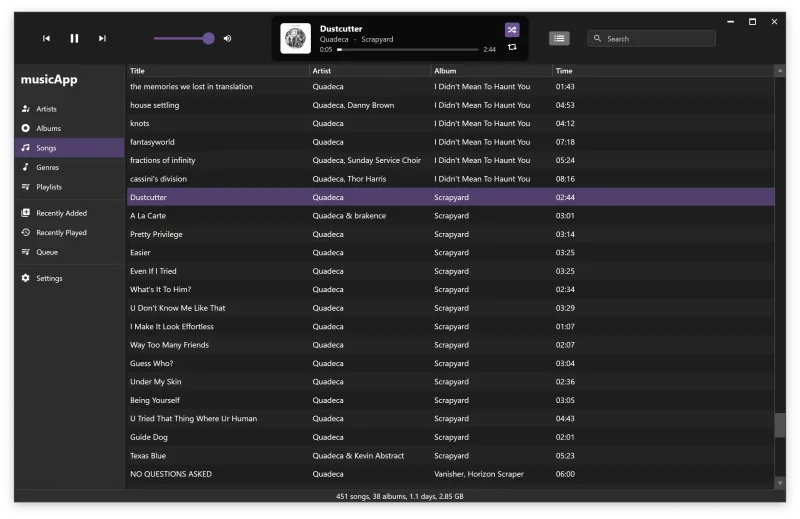The image size is (800, 519).
Task: Click the vertical scrollbar thumb
Action: click(x=780, y=425)
